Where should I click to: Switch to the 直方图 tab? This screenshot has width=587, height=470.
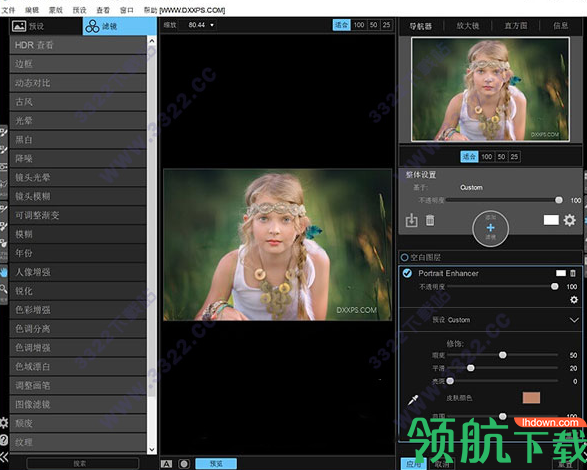(x=515, y=26)
